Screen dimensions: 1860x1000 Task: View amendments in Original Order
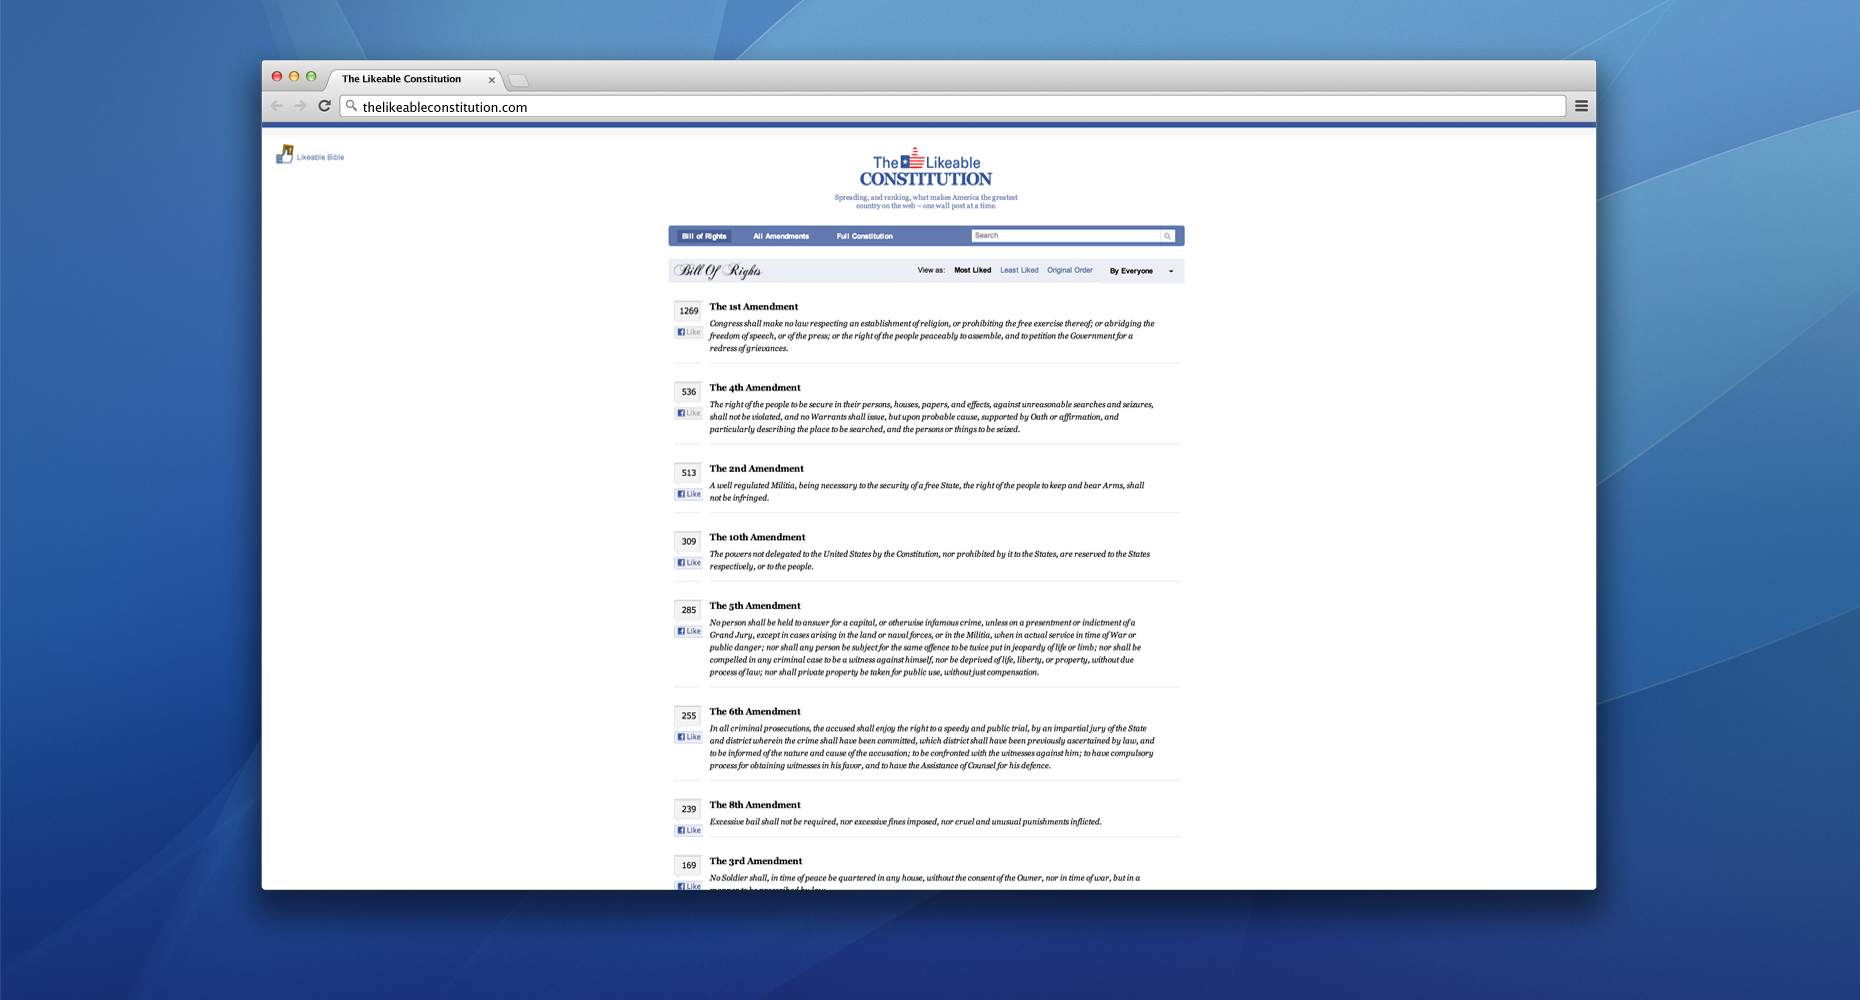(1070, 270)
